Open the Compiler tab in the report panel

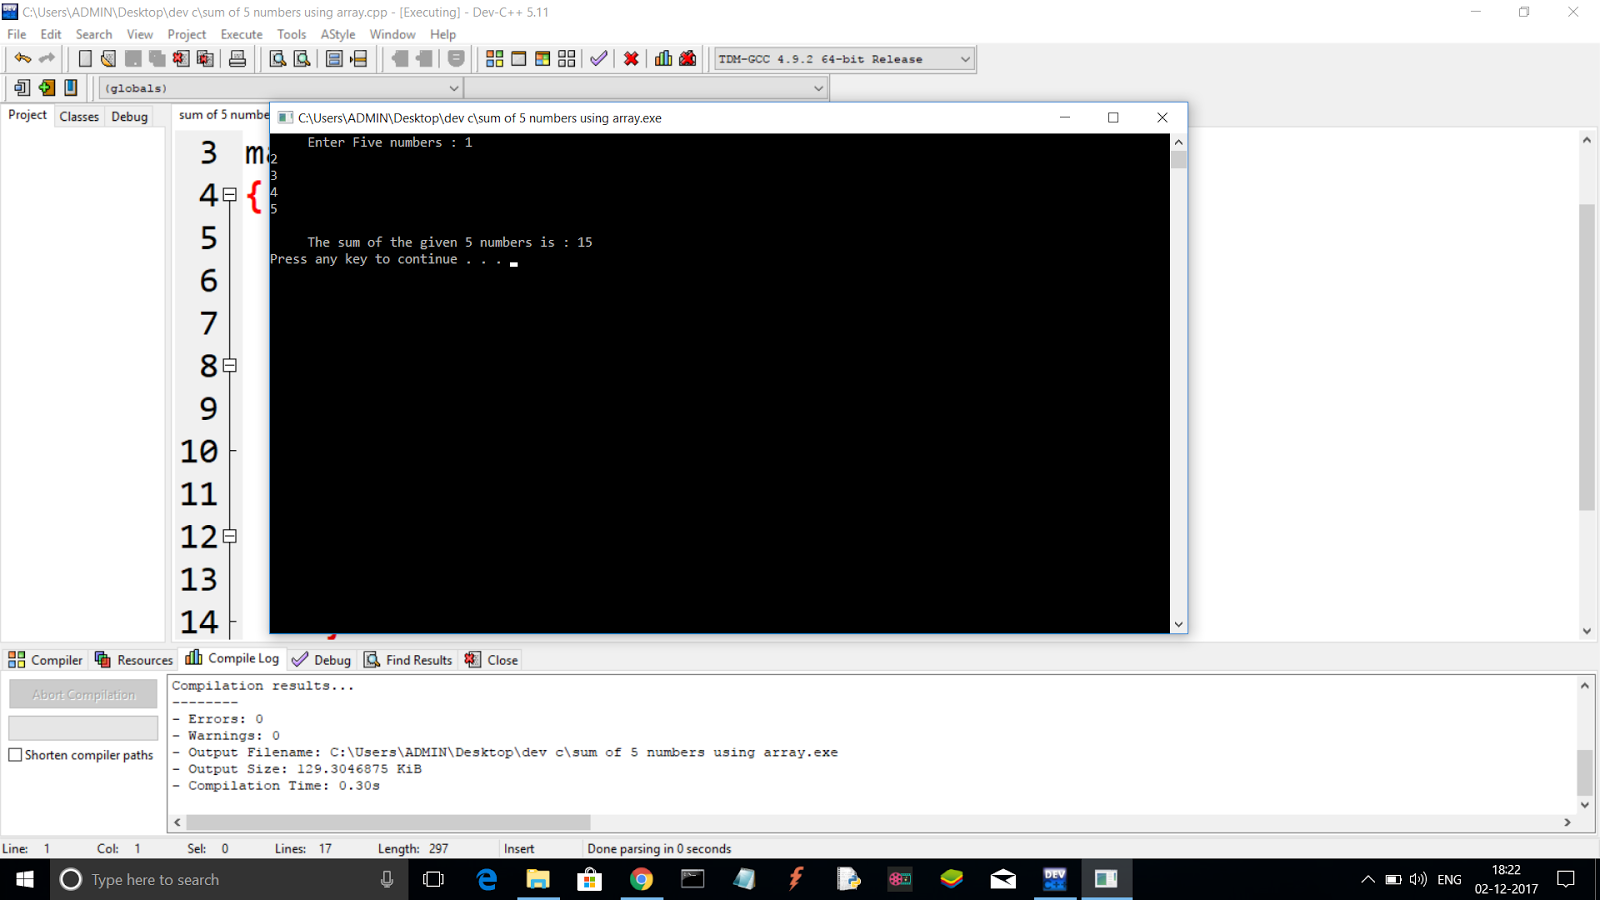pyautogui.click(x=45, y=659)
